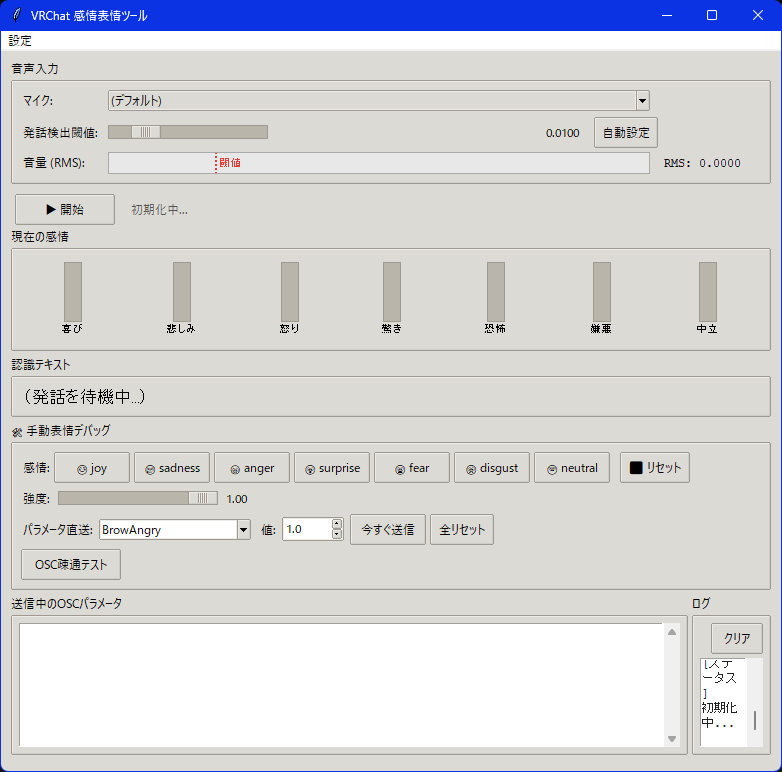Trigger the fear expression button
This screenshot has width=782, height=772.
tap(412, 468)
